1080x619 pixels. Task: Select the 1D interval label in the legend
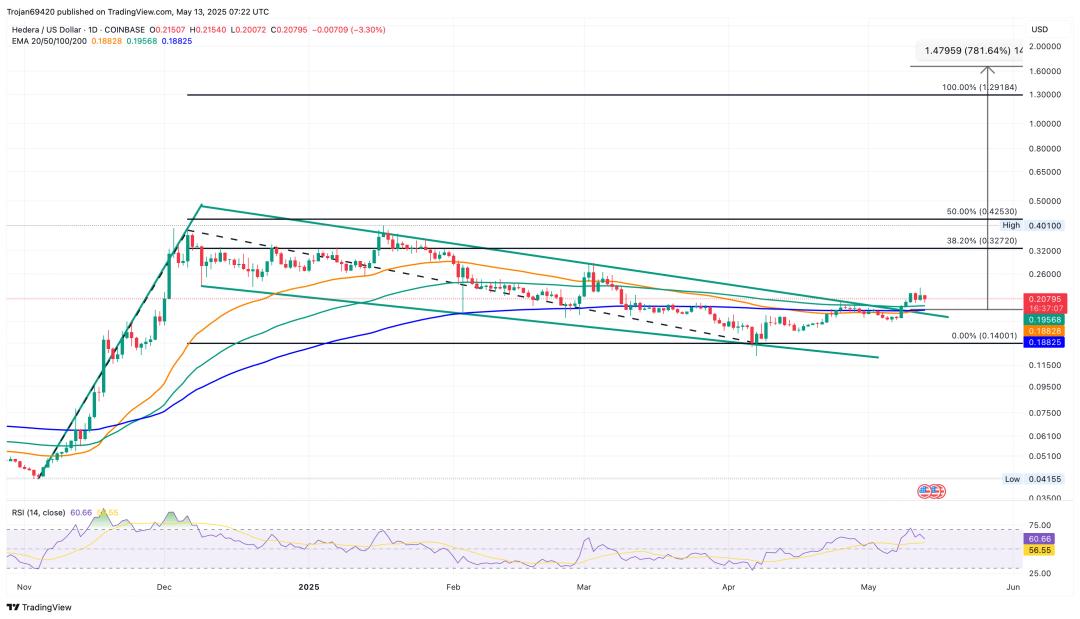(95, 30)
